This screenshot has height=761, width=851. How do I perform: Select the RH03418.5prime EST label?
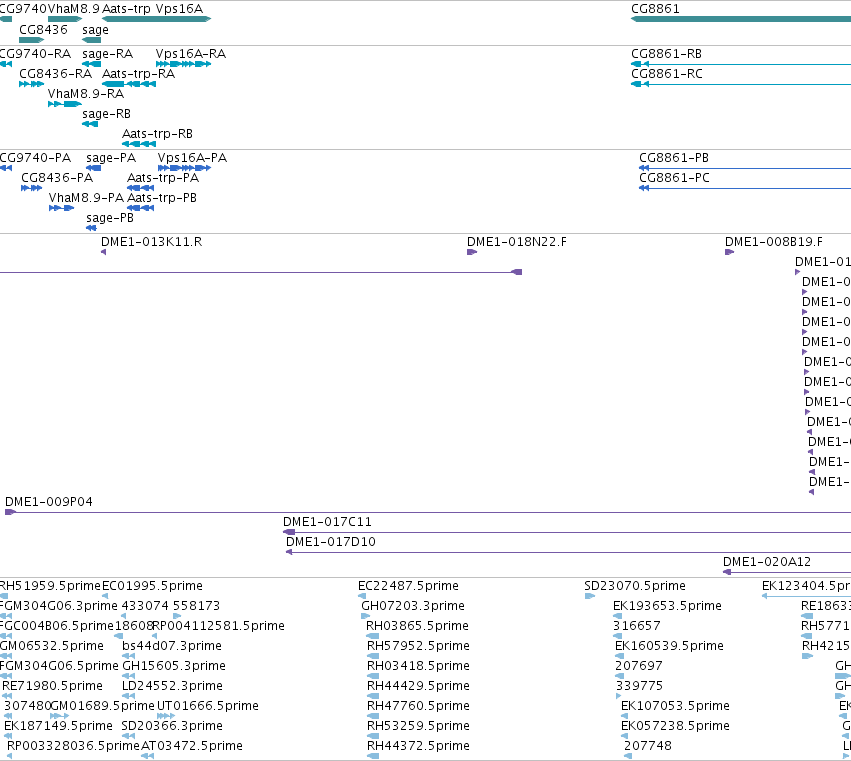(x=418, y=667)
